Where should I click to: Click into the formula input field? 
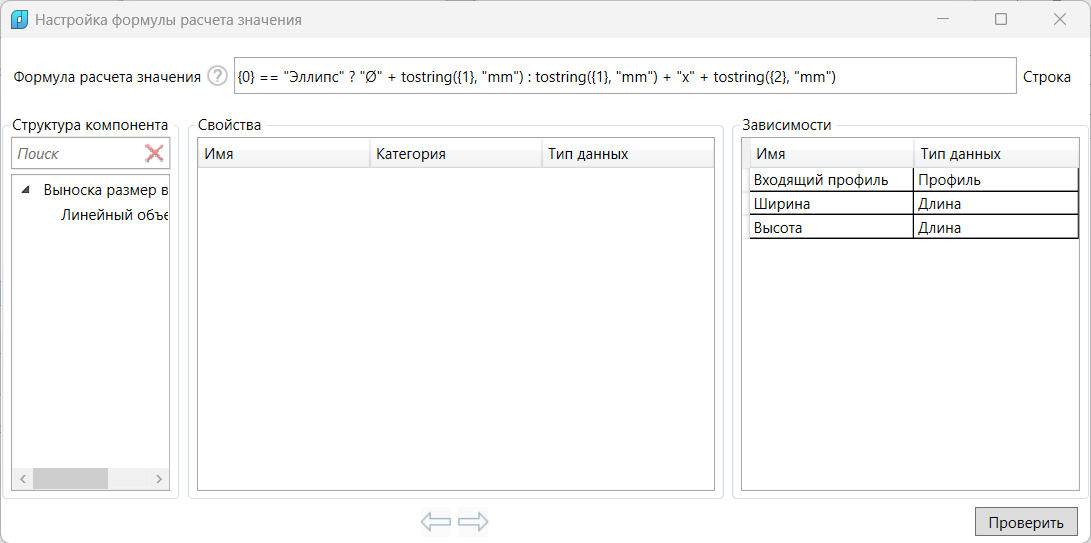point(624,76)
